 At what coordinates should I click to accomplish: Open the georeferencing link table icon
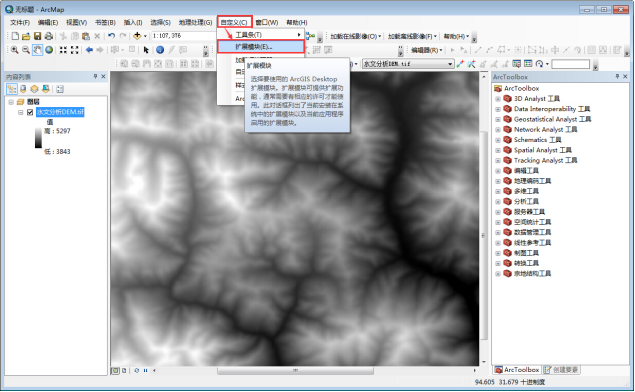(x=528, y=64)
